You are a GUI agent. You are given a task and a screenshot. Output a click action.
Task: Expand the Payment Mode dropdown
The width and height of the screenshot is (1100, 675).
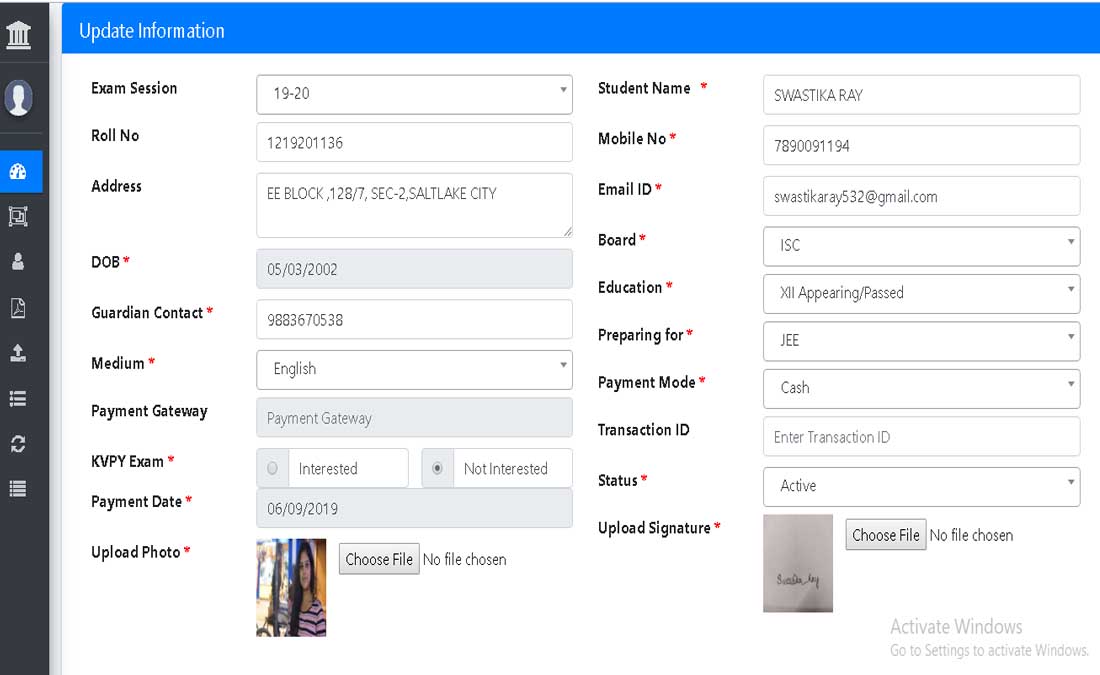(920, 388)
